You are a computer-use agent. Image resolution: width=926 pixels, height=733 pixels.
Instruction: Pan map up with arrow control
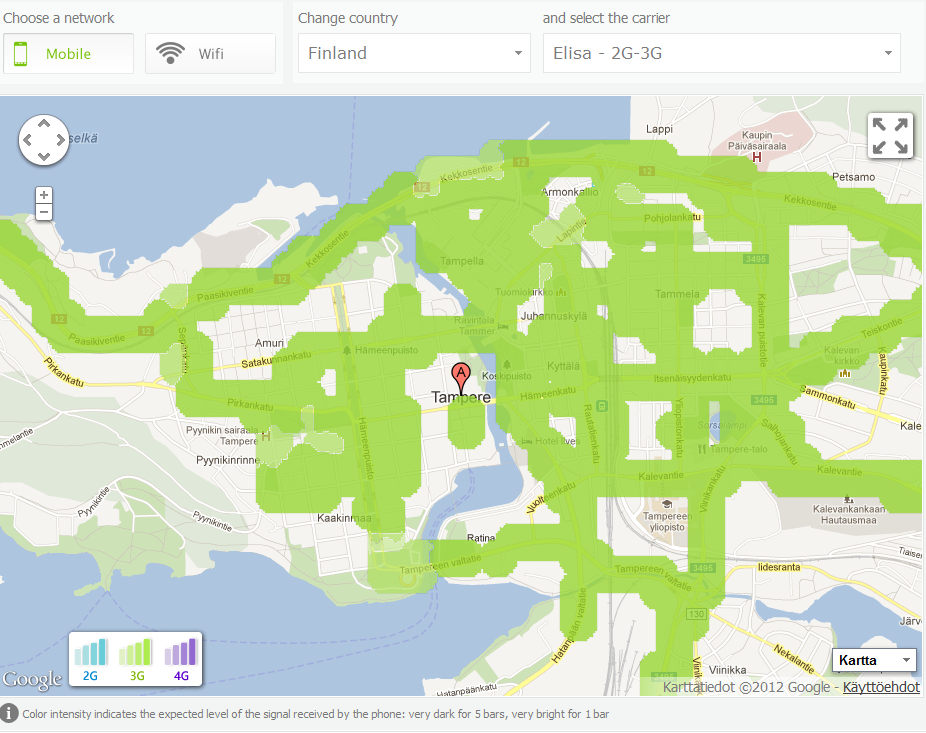pyautogui.click(x=44, y=123)
